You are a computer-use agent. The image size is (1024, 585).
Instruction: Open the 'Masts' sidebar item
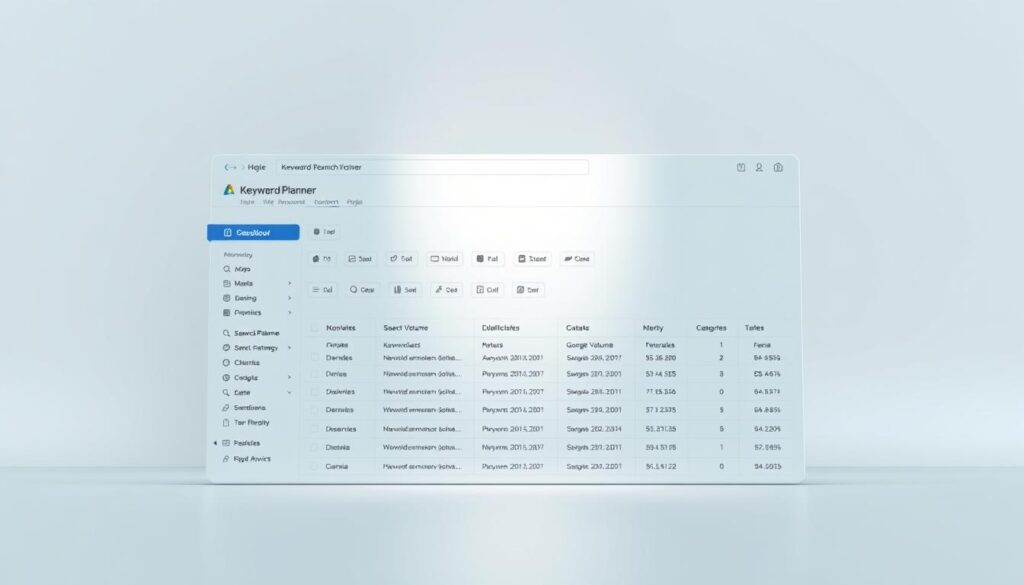(x=238, y=283)
